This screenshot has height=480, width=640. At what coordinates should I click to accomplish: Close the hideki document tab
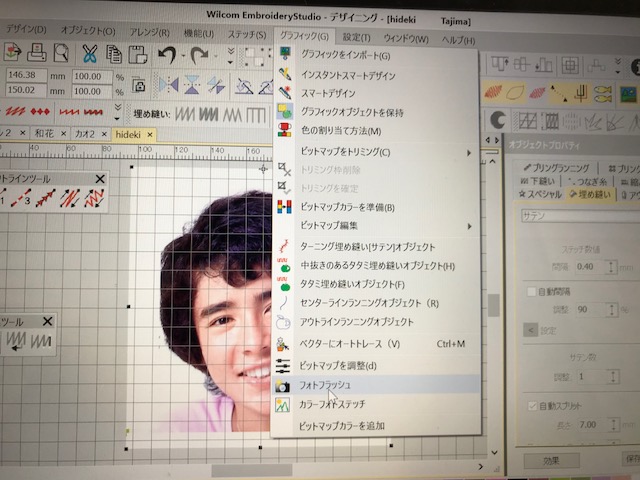click(x=150, y=134)
